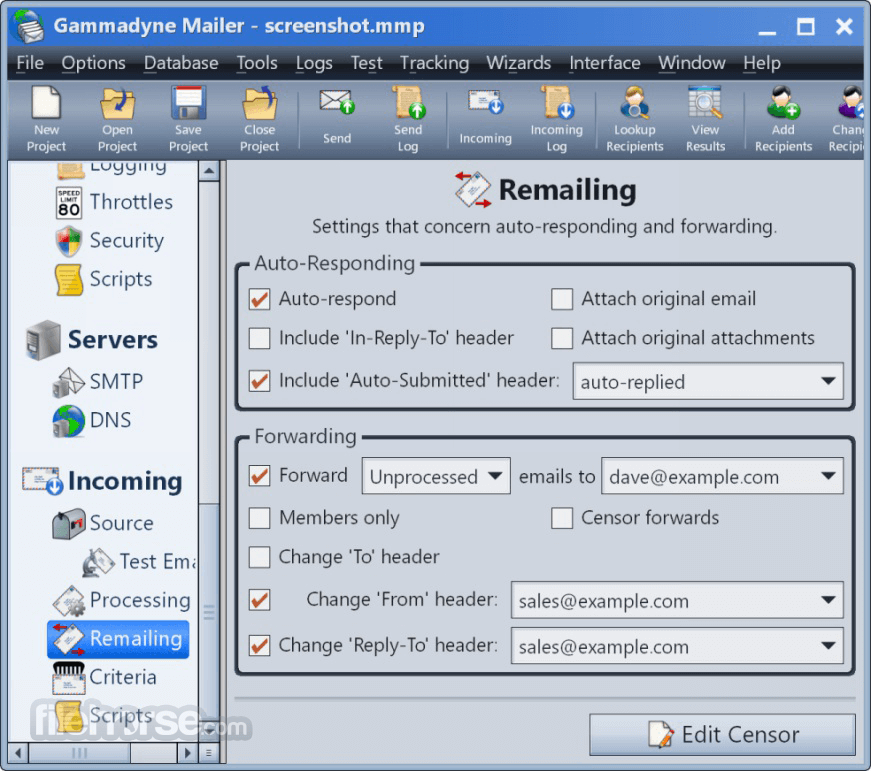Click the Add Recipients toolbar icon
The height and width of the screenshot is (771, 871).
click(x=783, y=119)
